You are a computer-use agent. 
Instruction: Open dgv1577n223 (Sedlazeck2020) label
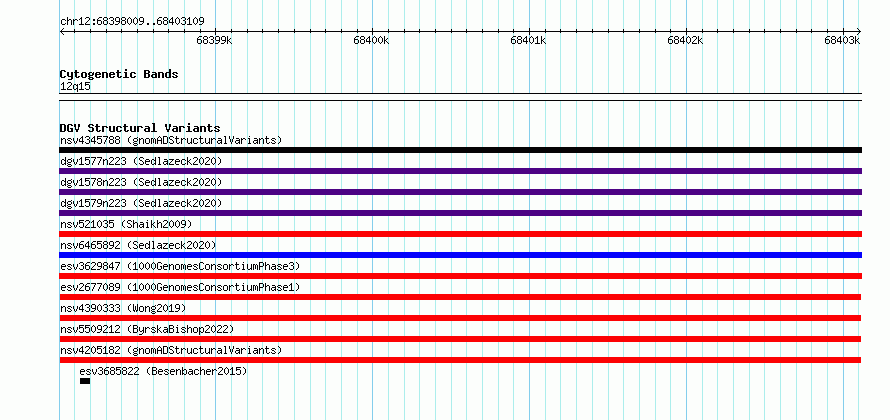(141, 161)
